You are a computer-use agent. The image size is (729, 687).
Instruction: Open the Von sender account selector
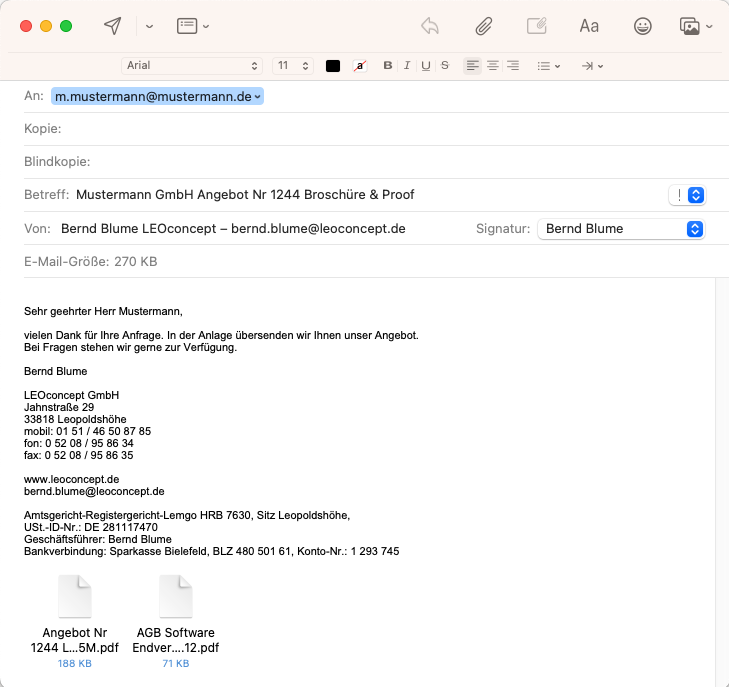(233, 229)
